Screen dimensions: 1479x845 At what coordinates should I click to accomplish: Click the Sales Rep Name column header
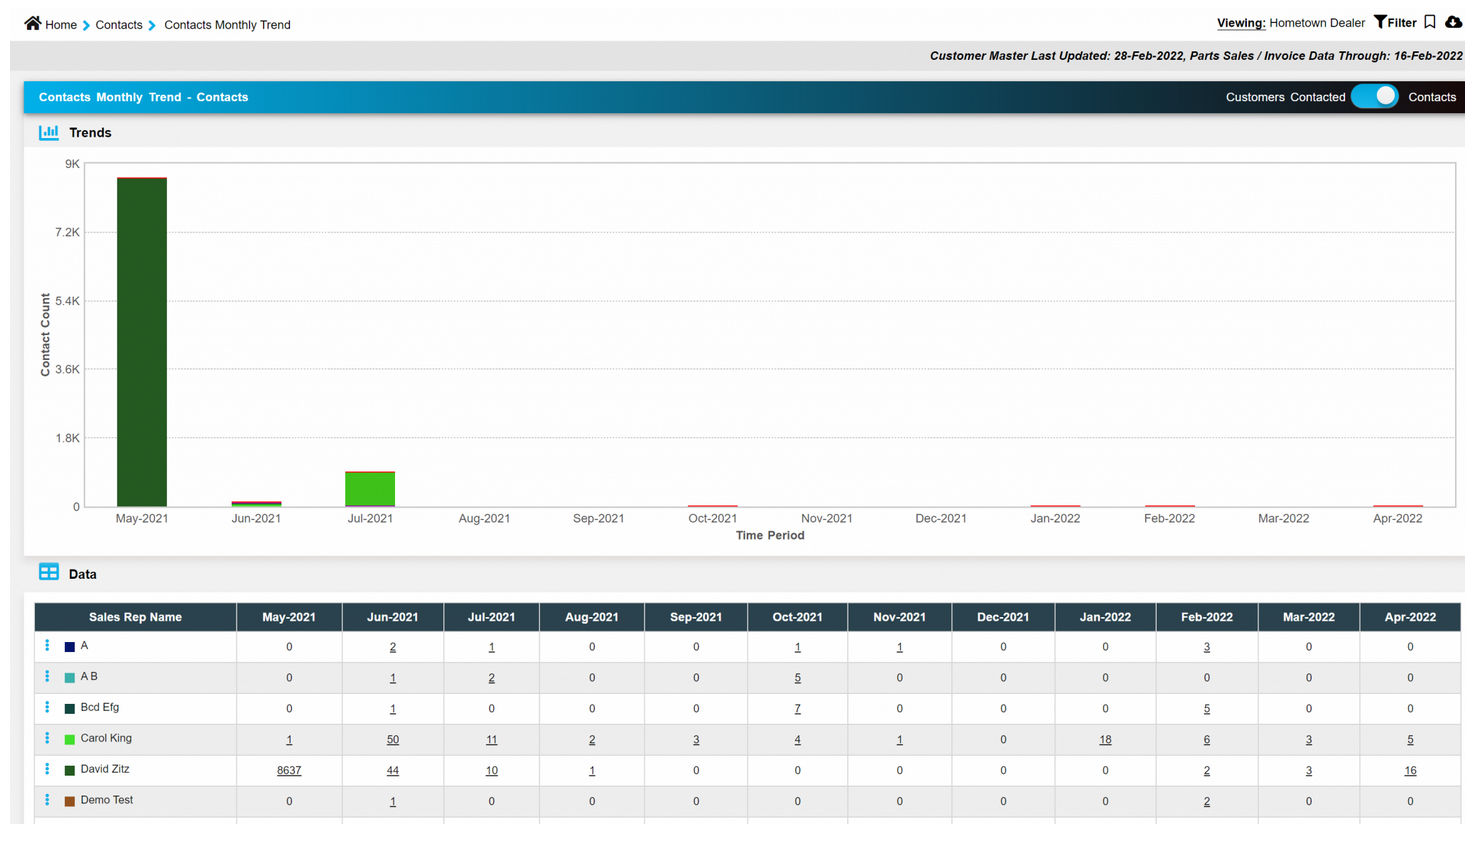[135, 617]
